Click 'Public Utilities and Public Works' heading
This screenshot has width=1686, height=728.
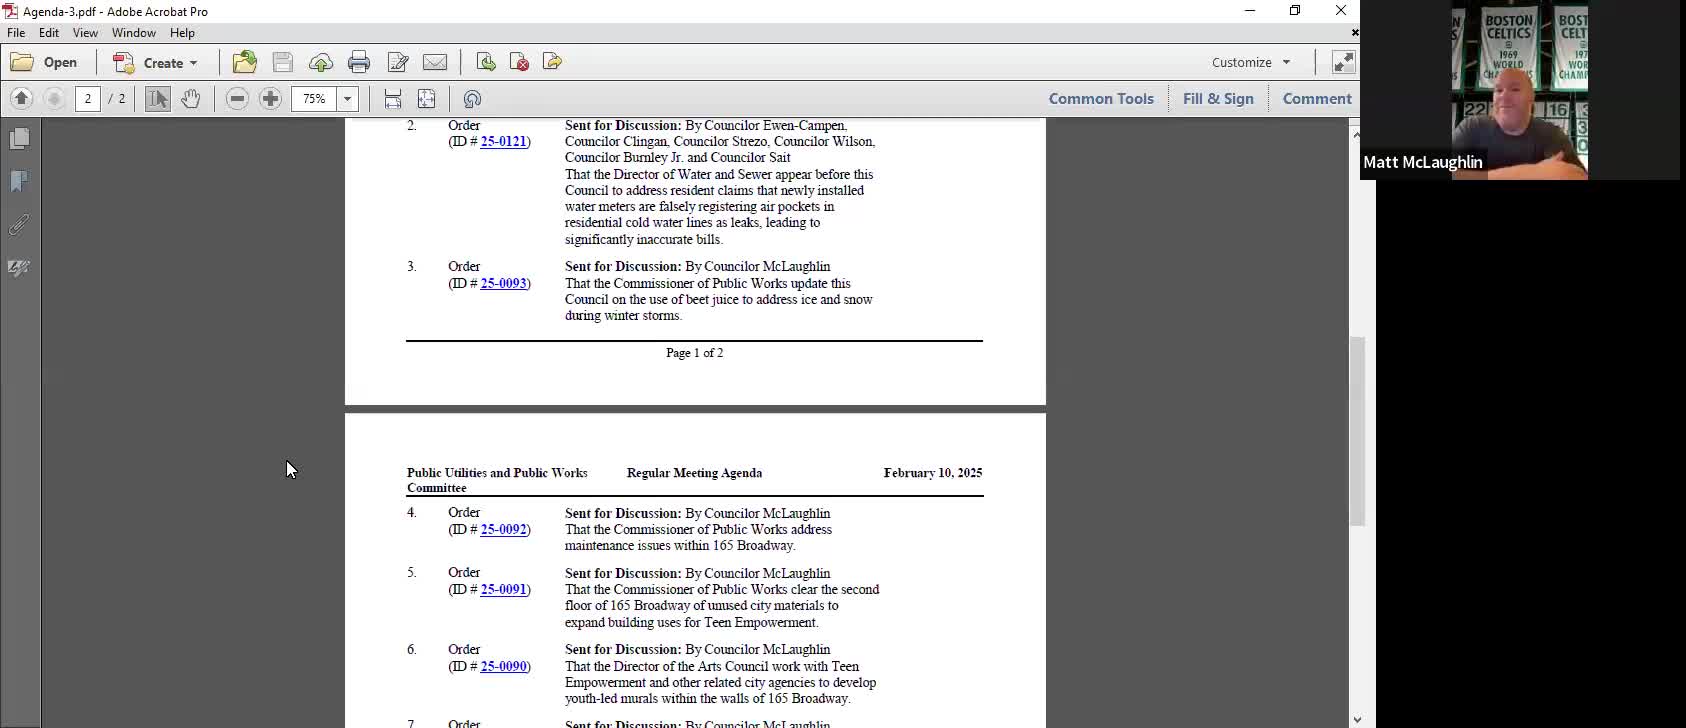497,473
